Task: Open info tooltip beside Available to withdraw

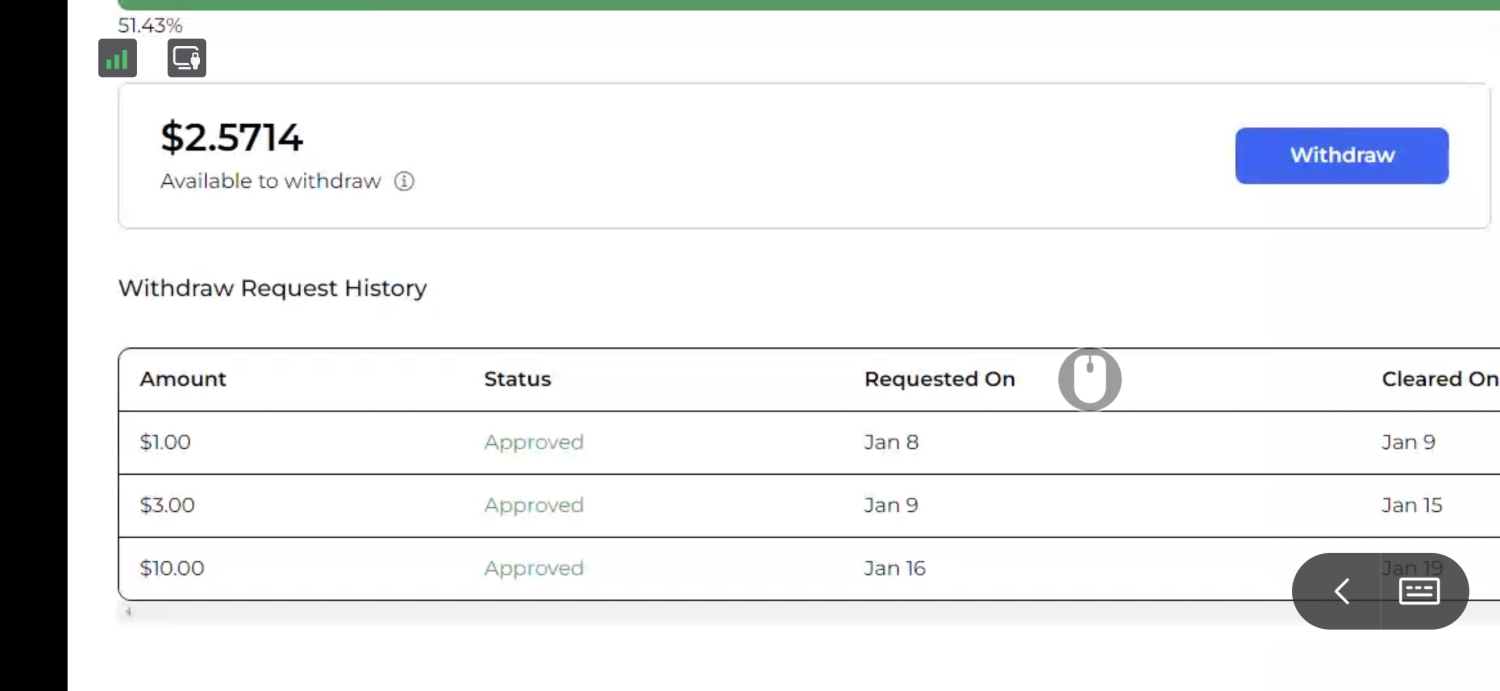Action: [404, 181]
